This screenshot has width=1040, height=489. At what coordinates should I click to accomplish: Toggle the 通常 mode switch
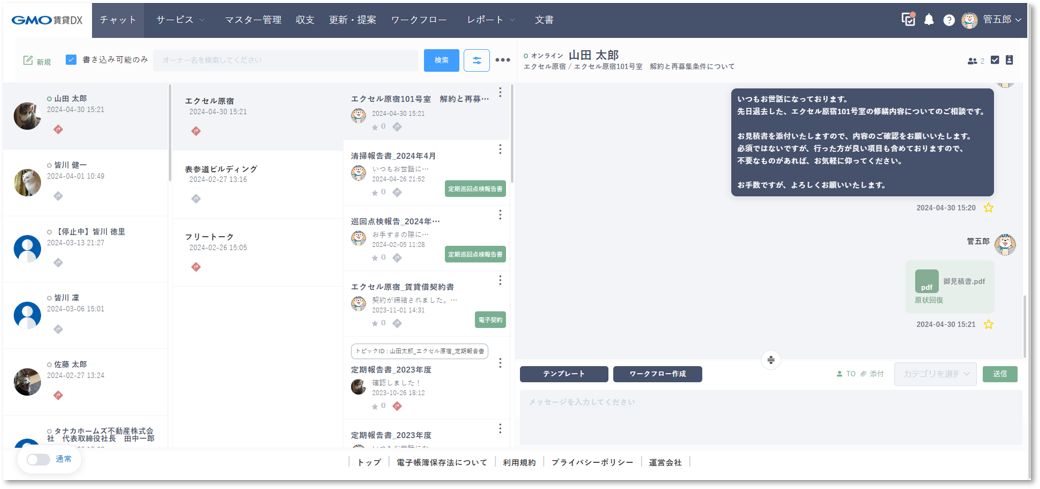(x=38, y=459)
